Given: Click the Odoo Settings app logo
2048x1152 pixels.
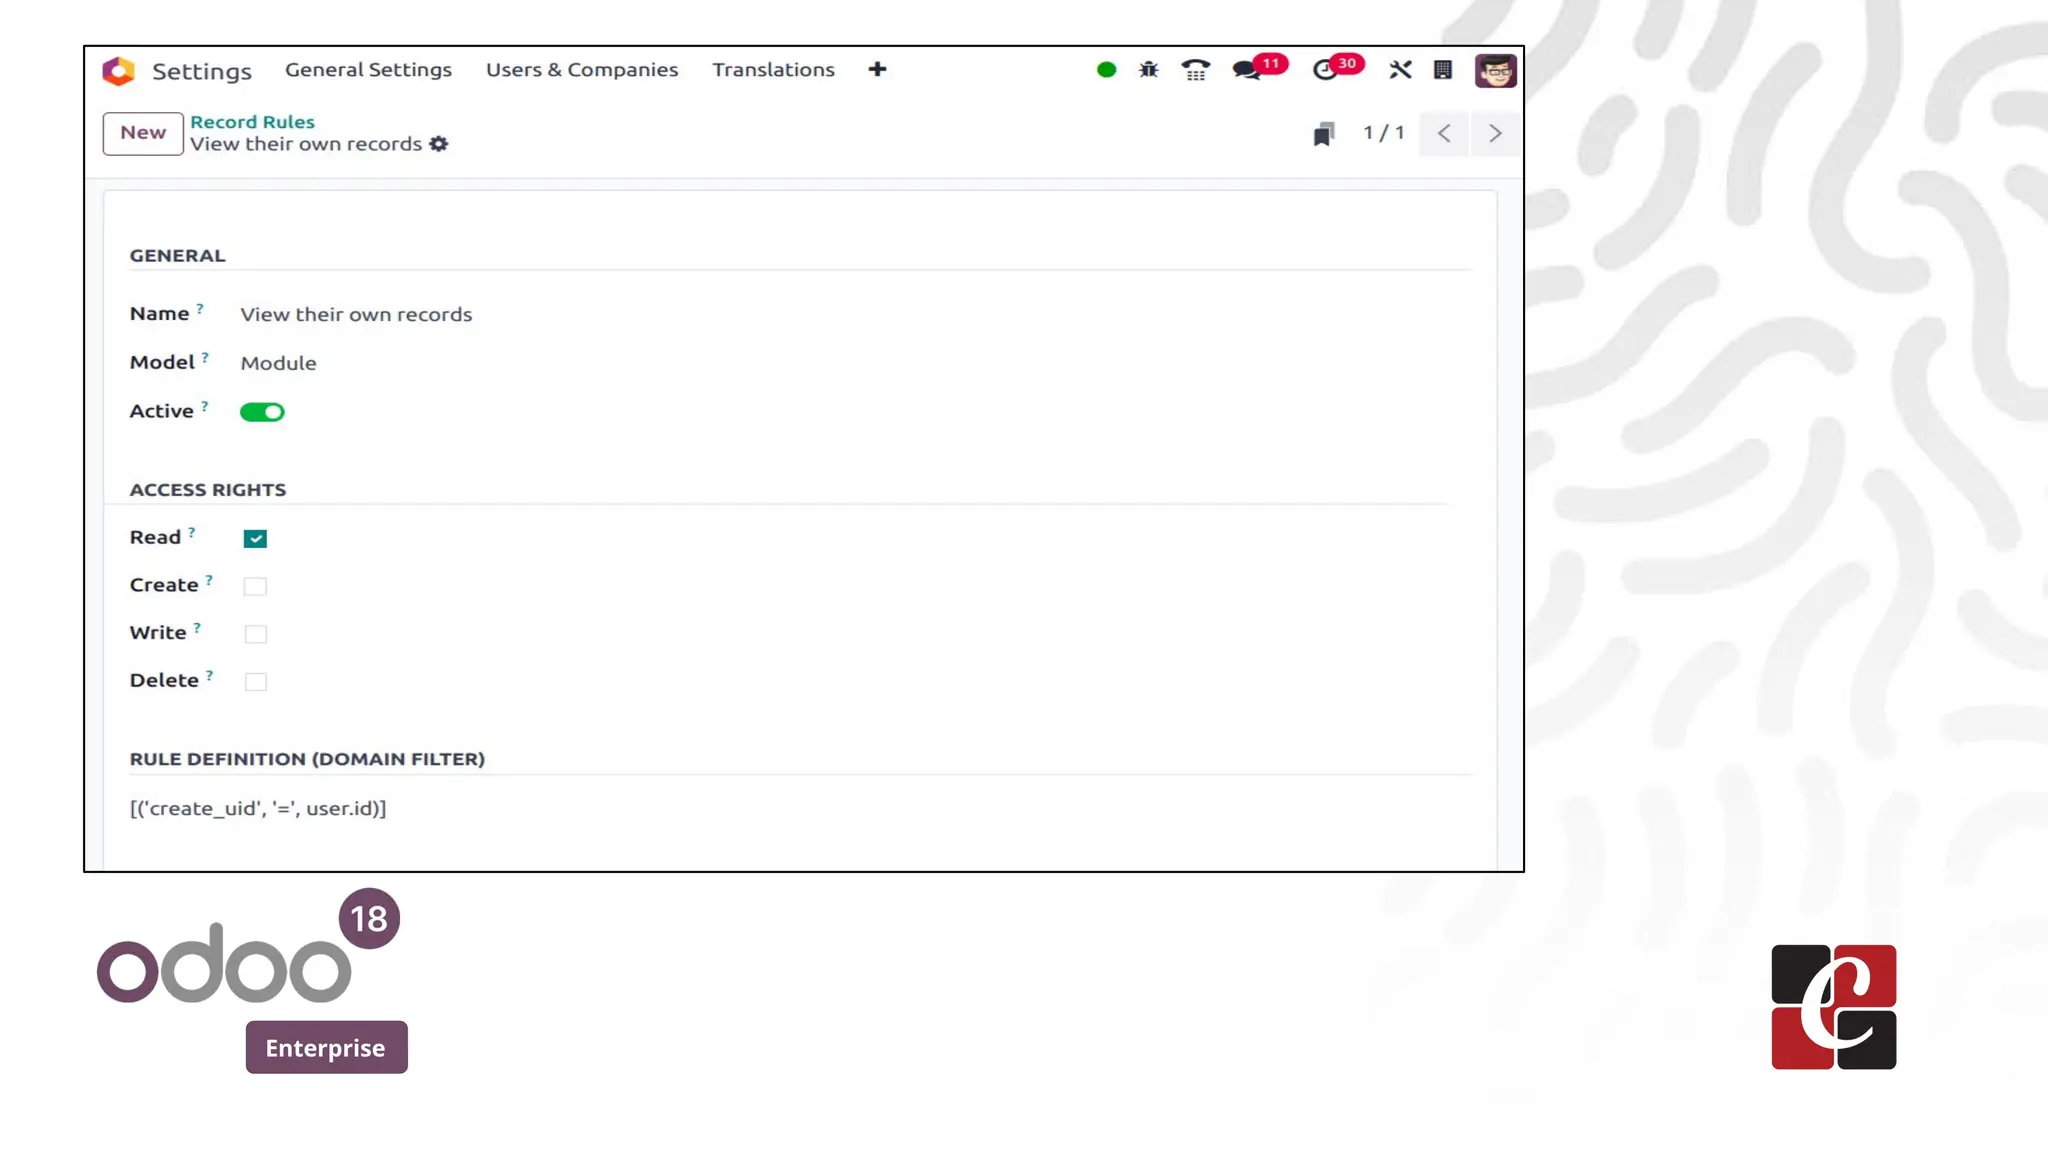Looking at the screenshot, I should pyautogui.click(x=118, y=71).
